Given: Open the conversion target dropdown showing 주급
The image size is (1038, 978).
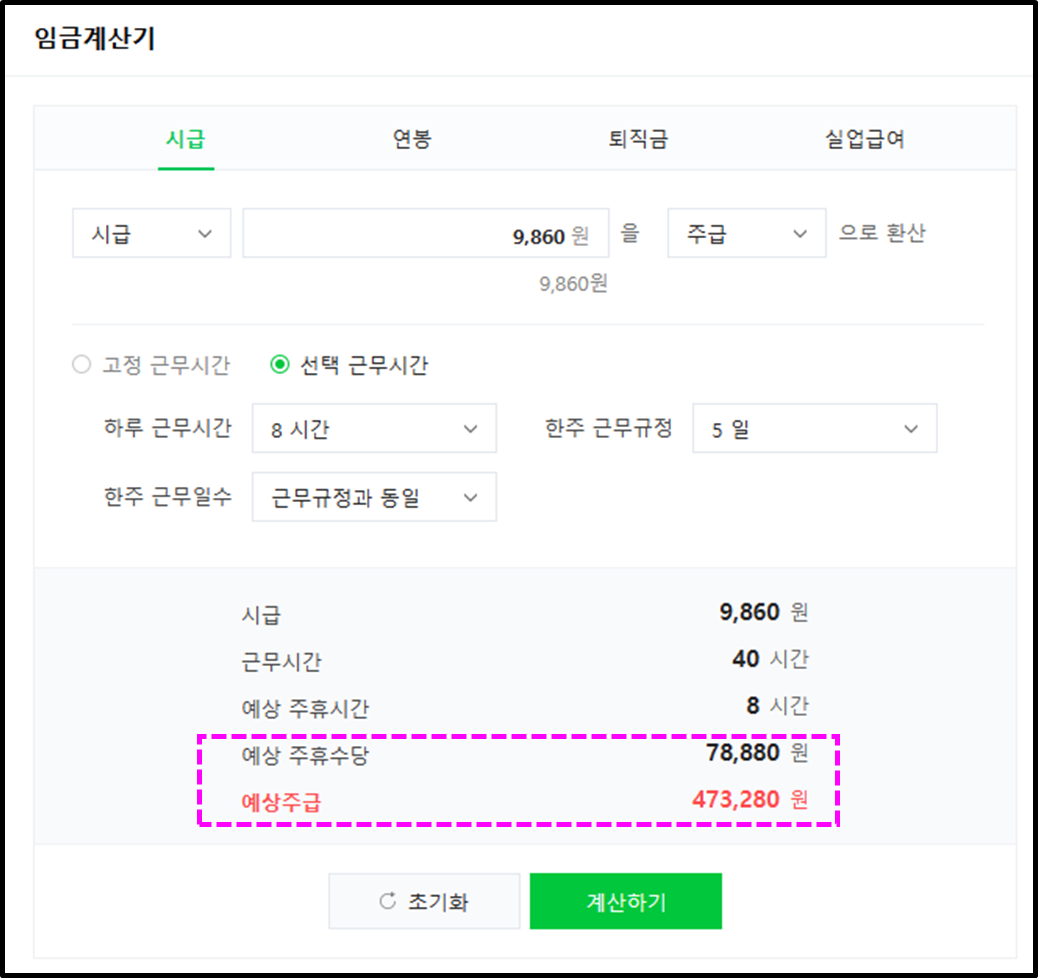Looking at the screenshot, I should [746, 233].
